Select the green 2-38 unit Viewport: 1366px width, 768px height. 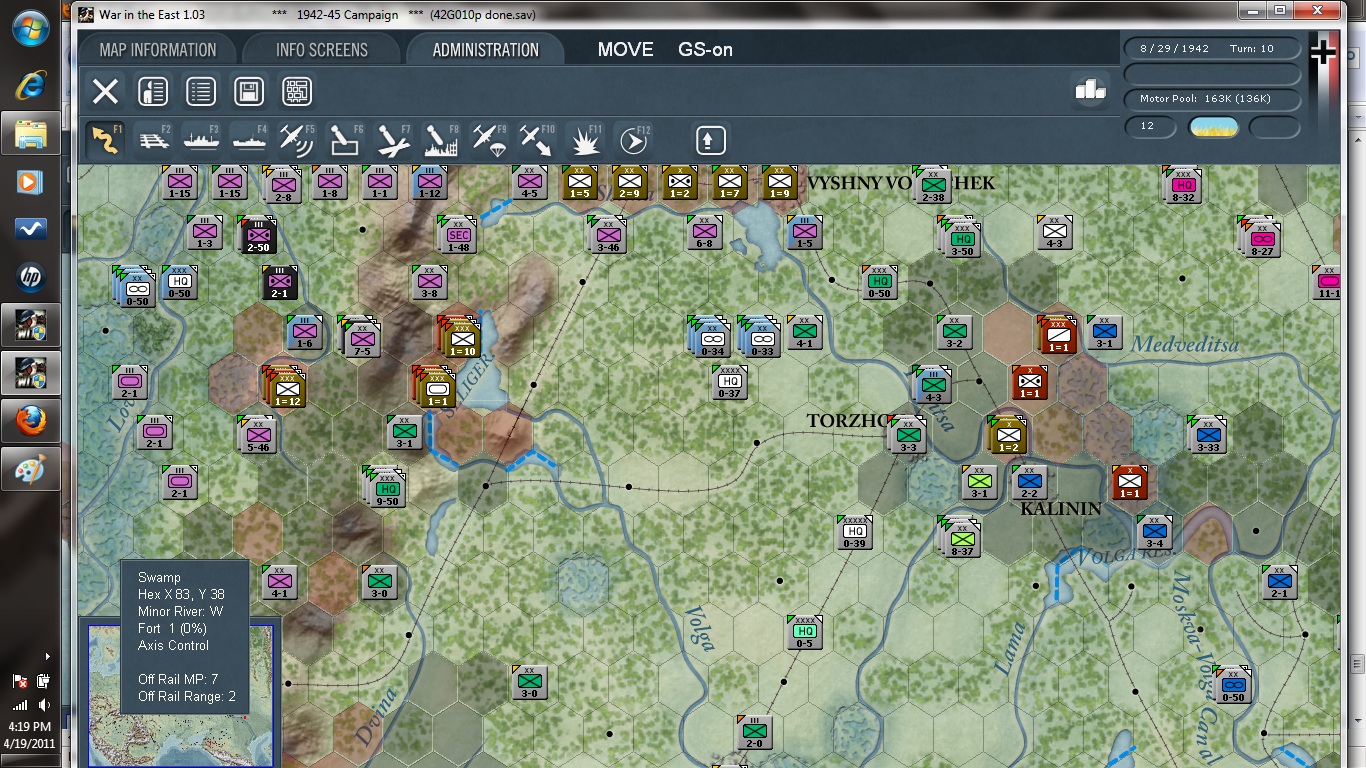tap(932, 185)
